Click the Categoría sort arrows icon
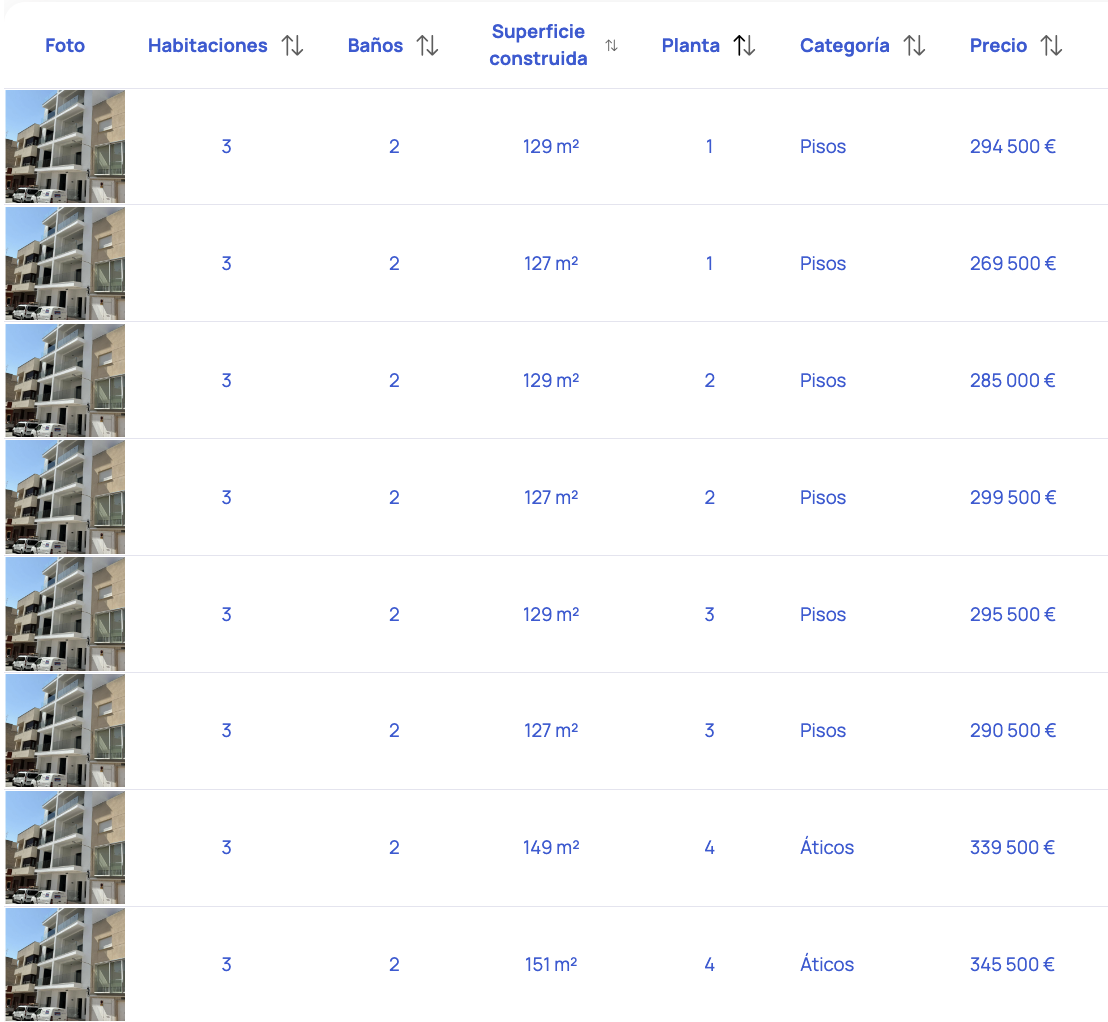 tap(914, 46)
